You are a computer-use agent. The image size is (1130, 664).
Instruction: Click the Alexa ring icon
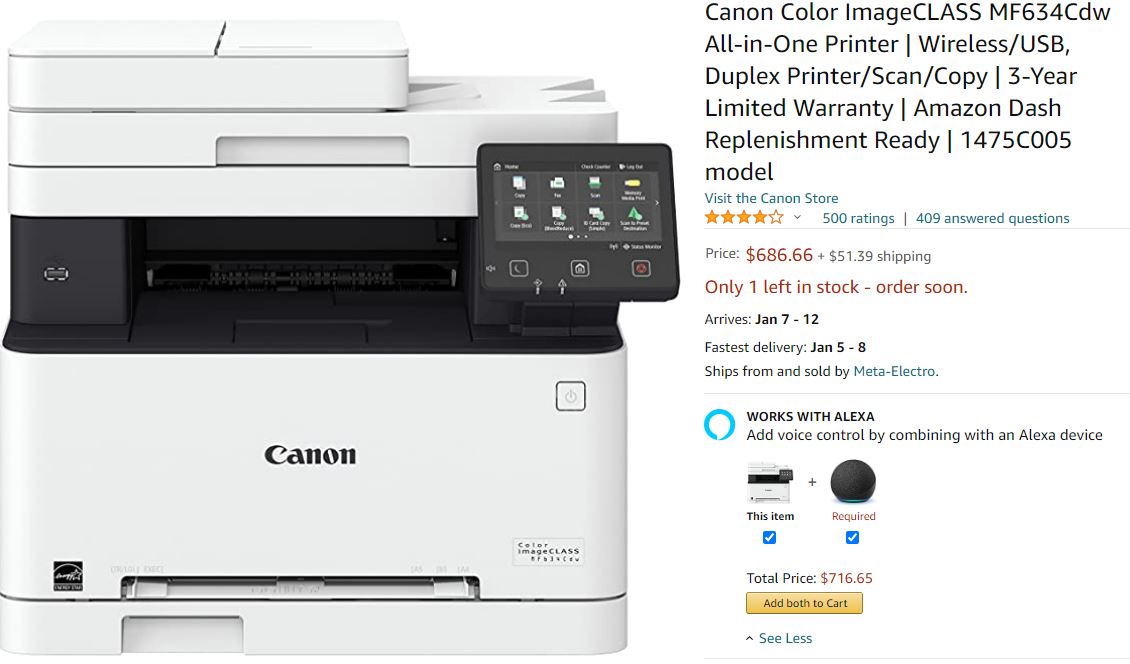[719, 425]
